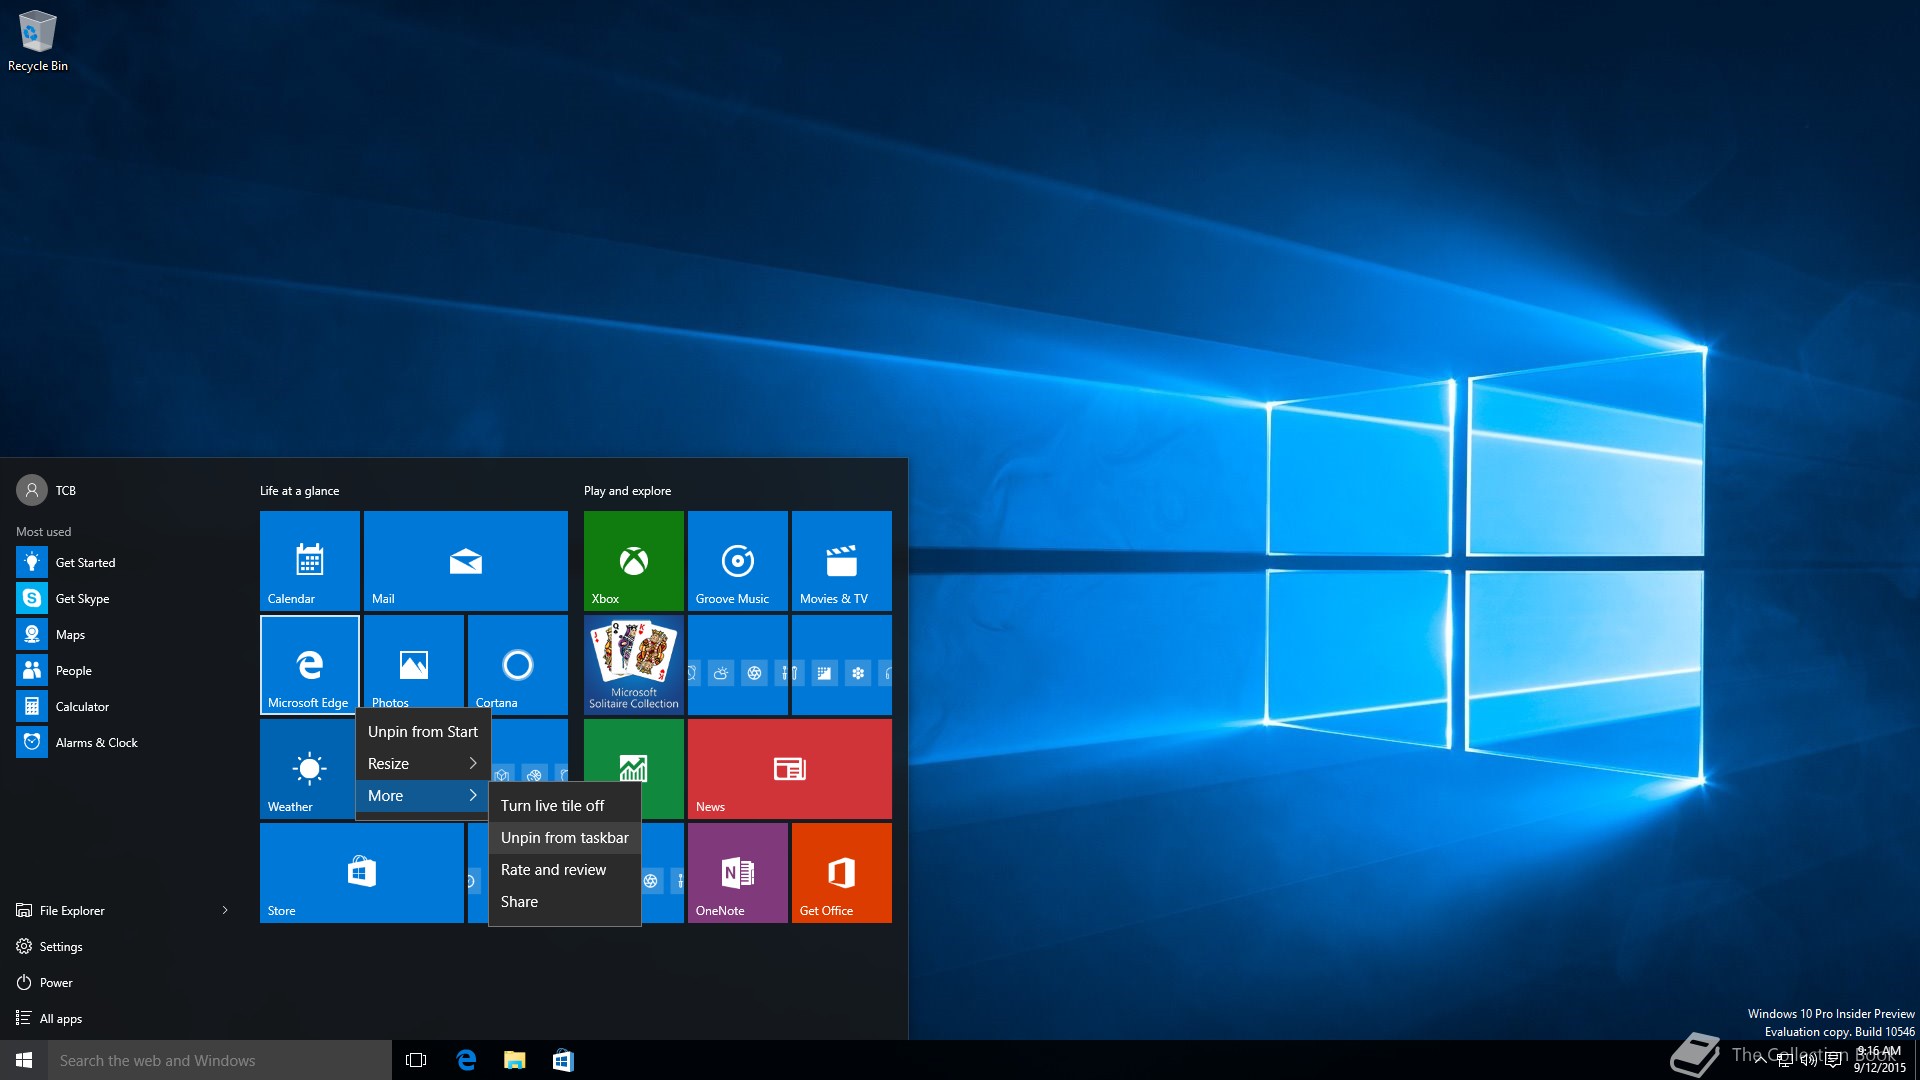Choose Turn live tile off
Image resolution: width=1920 pixels, height=1080 pixels.
565,806
